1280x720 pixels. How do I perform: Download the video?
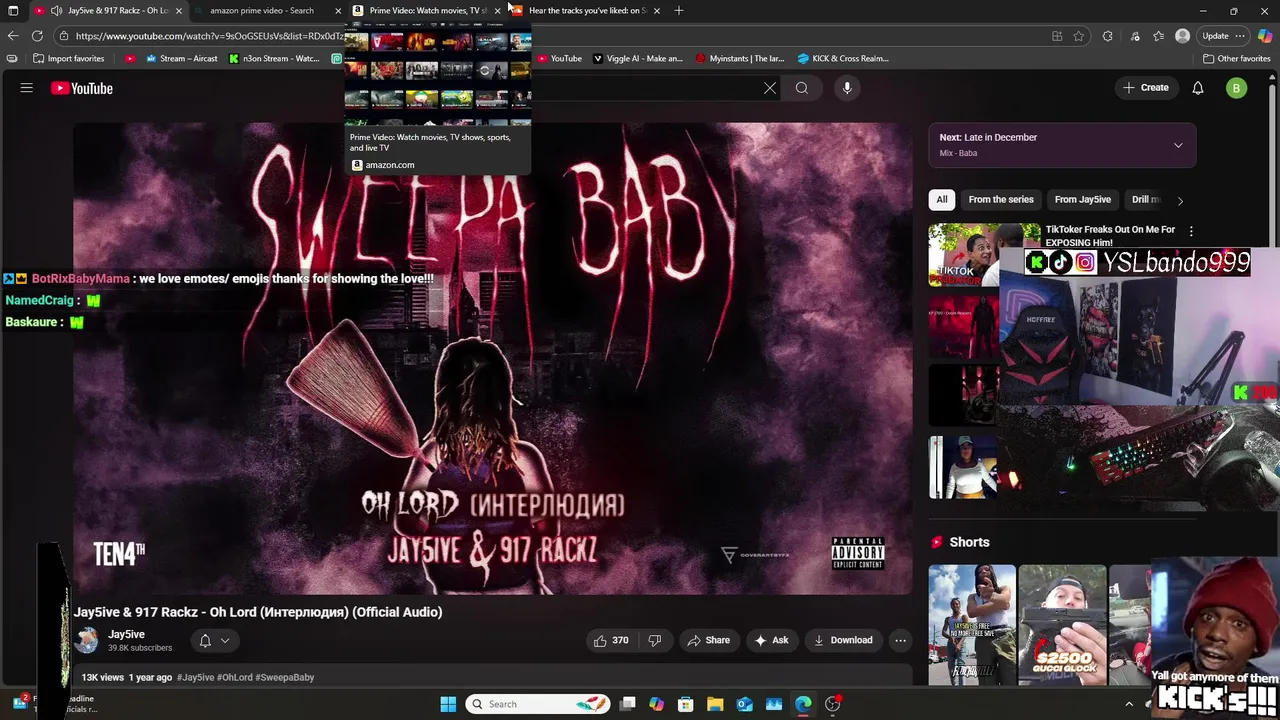click(843, 640)
